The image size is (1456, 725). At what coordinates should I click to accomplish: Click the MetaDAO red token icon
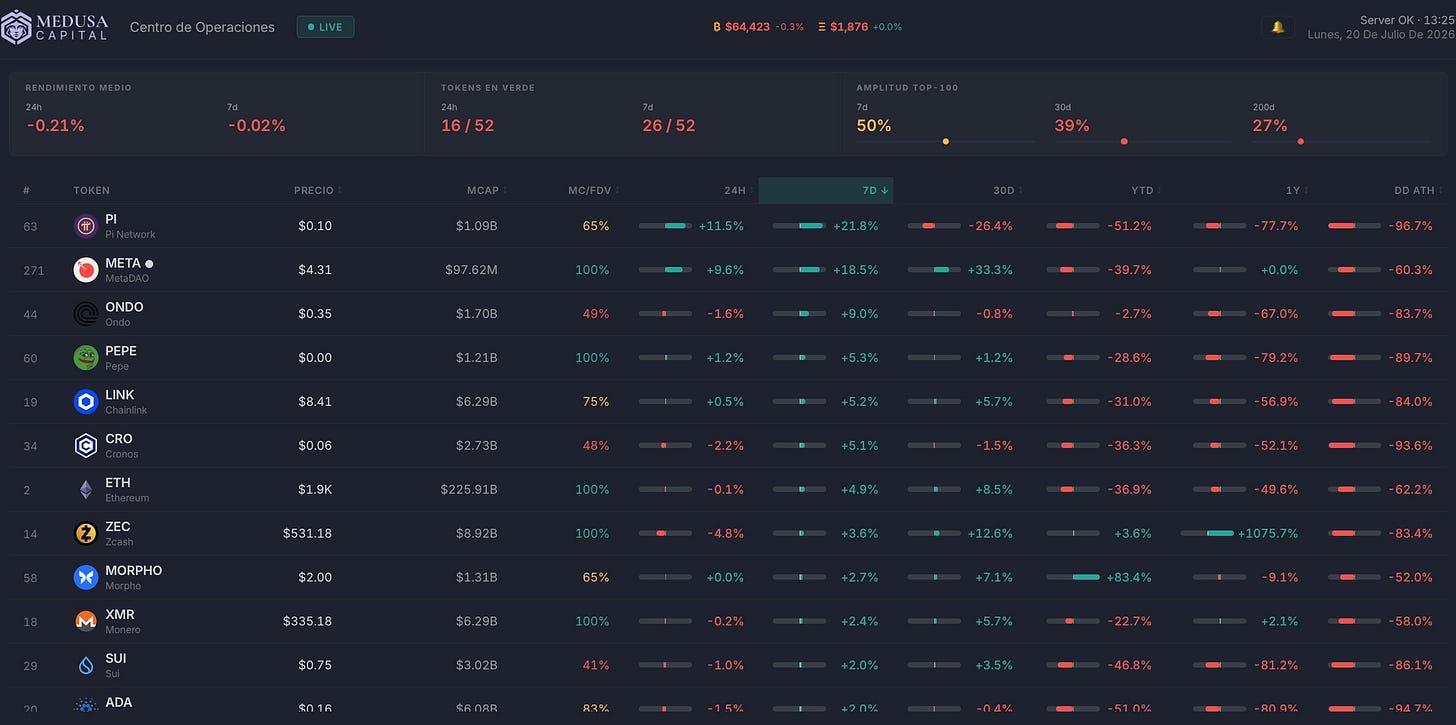pos(86,270)
